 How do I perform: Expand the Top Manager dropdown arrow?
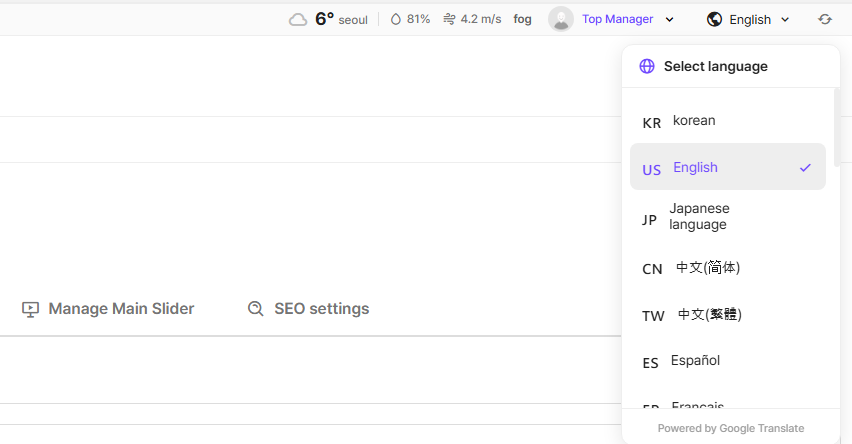(670, 19)
